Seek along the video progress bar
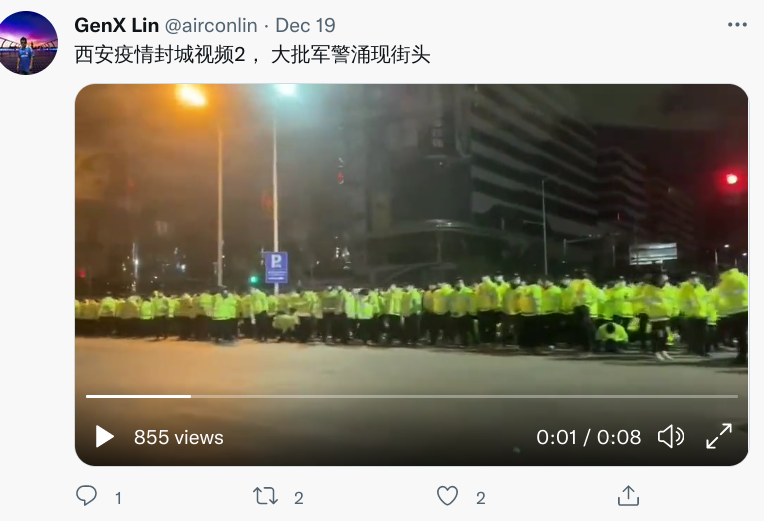The image size is (764, 521). coord(412,397)
